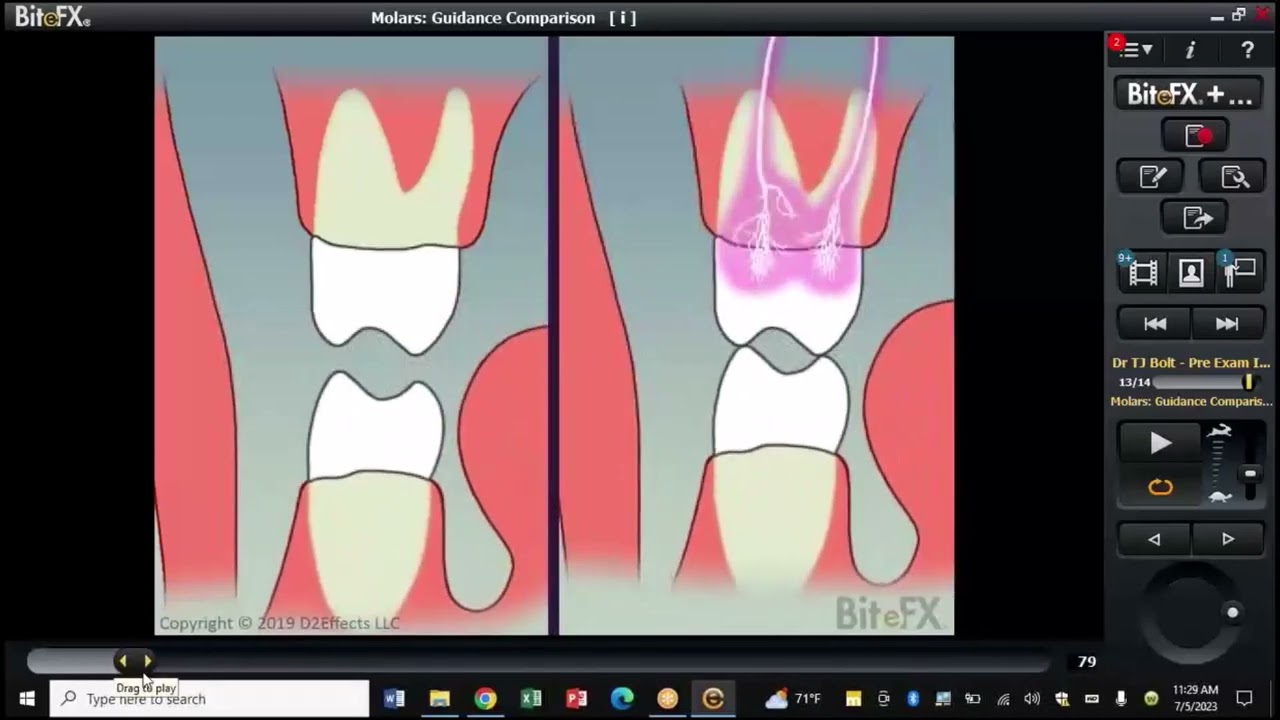
Task: Click the 13/14 presentation progress bar
Action: click(x=1204, y=382)
